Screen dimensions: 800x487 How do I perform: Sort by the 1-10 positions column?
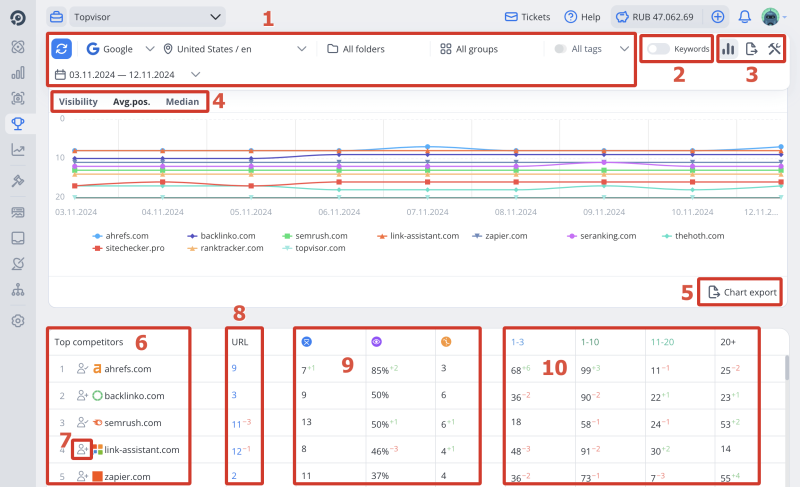(x=590, y=342)
